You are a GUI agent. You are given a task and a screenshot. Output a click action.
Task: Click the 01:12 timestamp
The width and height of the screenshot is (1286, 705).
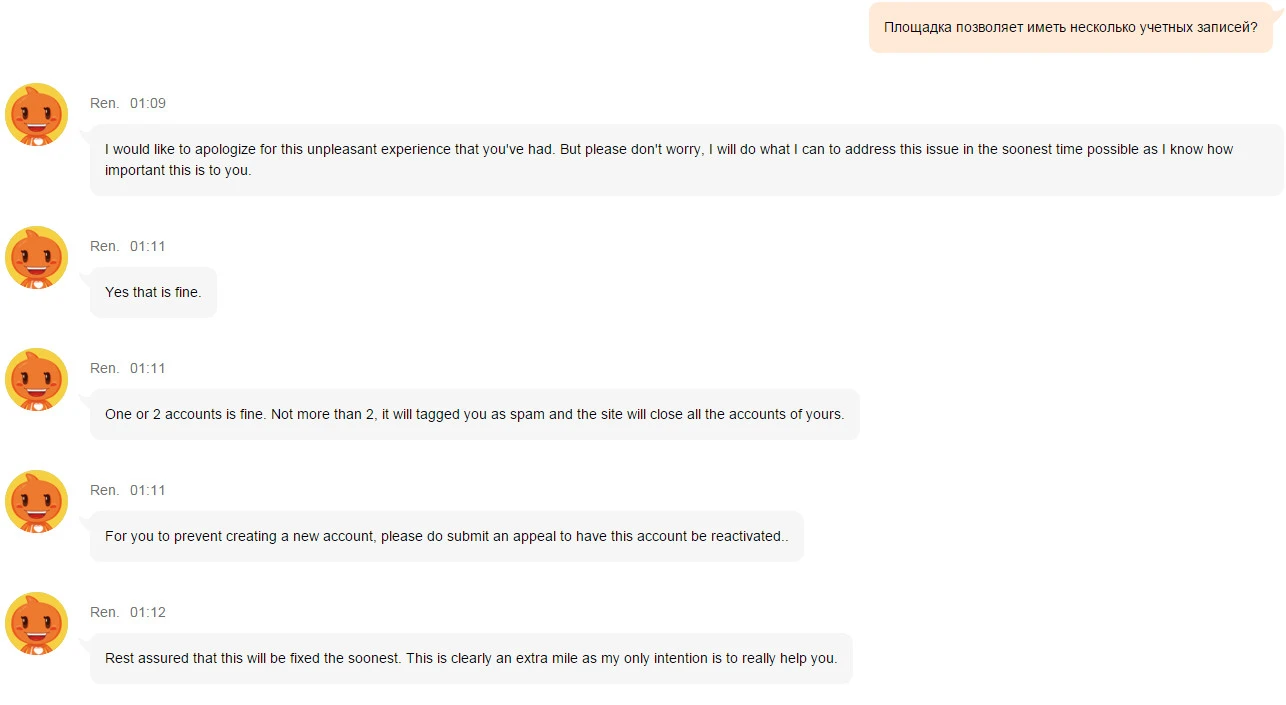148,612
